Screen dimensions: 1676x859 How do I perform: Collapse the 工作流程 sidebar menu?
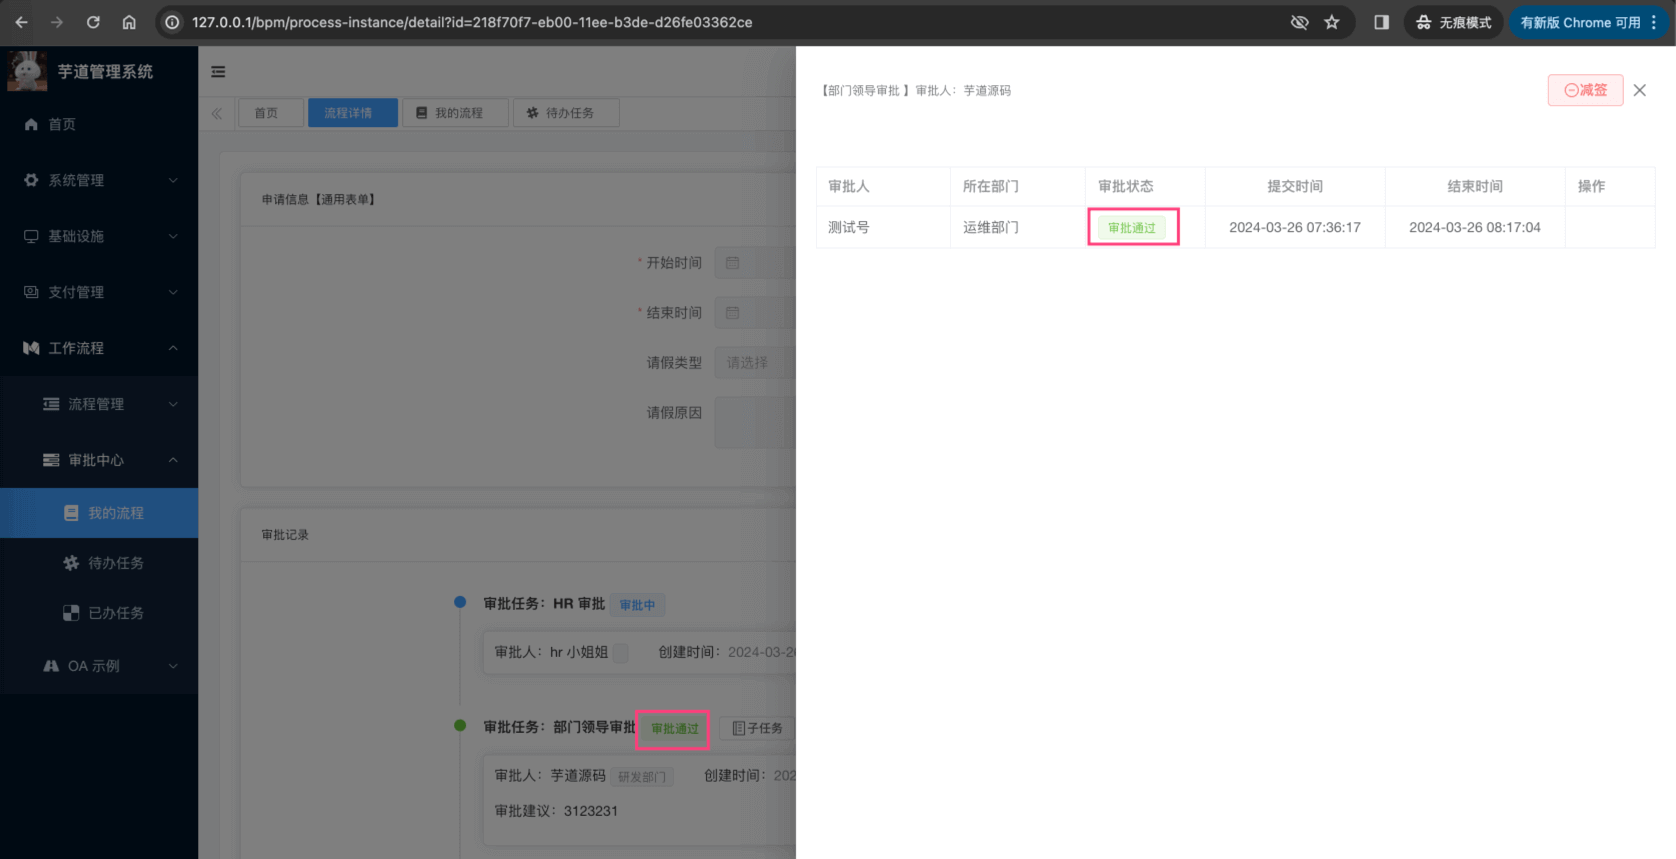99,348
